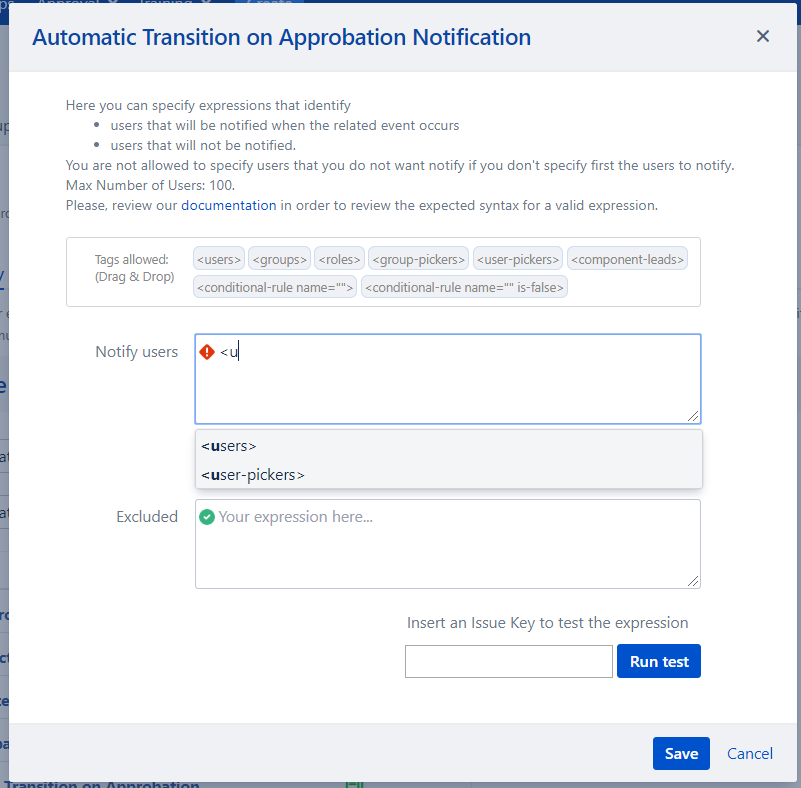The image size is (801, 788).
Task: Choose the <conditional-rule name=""> tag
Action: pyautogui.click(x=275, y=288)
